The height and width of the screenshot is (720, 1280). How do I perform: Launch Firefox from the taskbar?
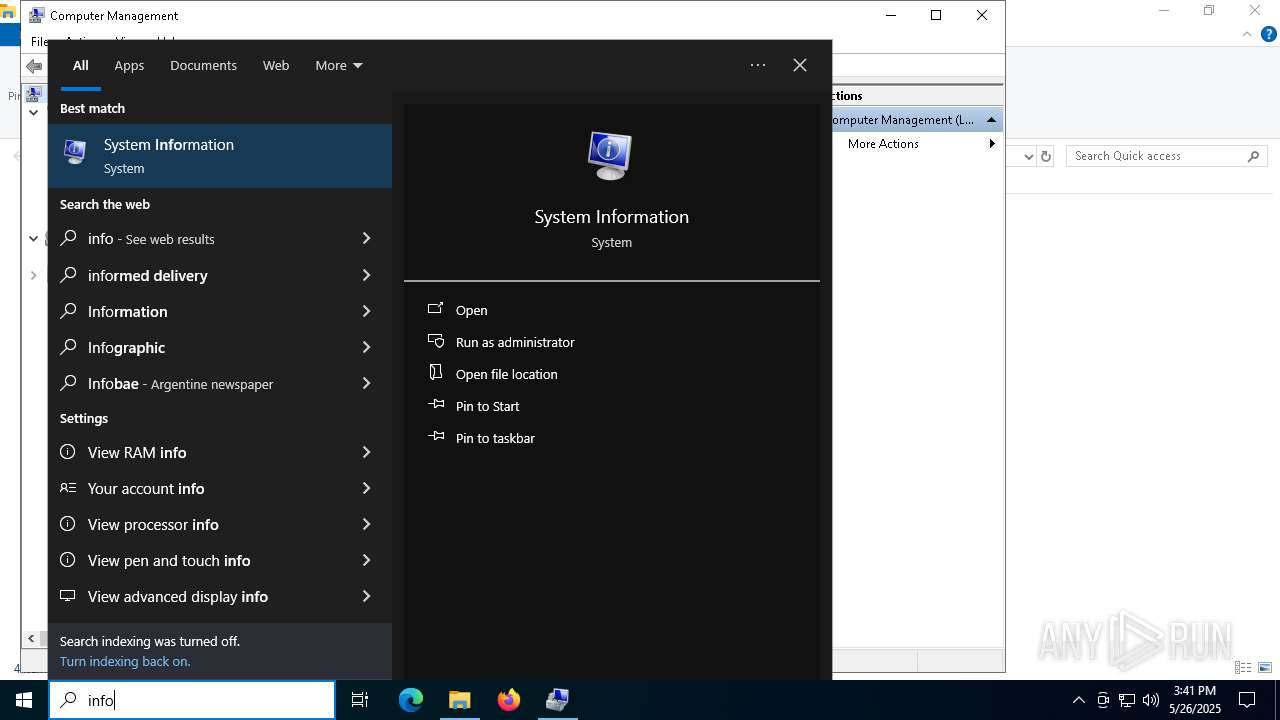509,700
